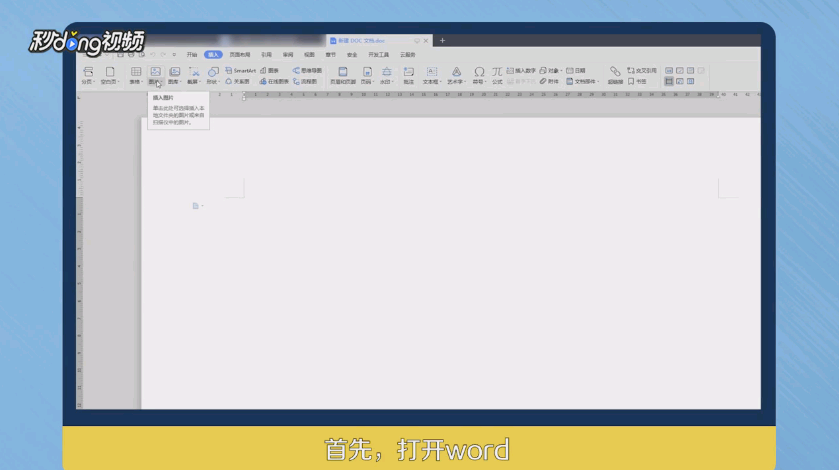
Task: Insert the Date (日期)
Action: click(x=576, y=71)
